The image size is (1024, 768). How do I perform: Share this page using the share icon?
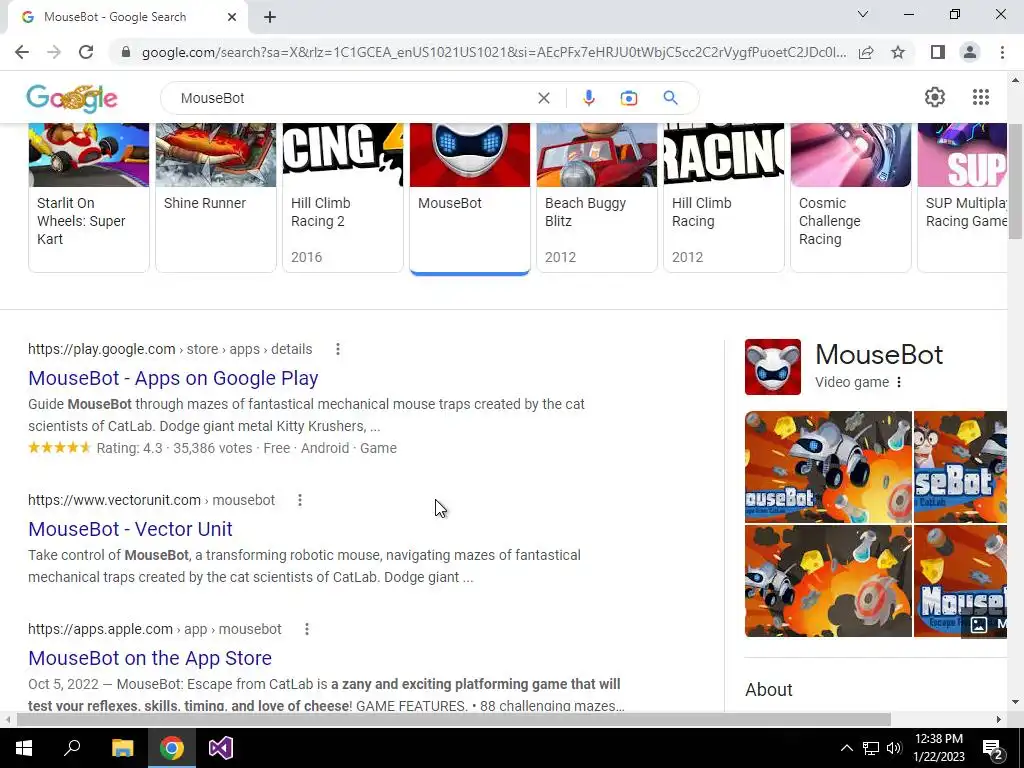pos(867,52)
